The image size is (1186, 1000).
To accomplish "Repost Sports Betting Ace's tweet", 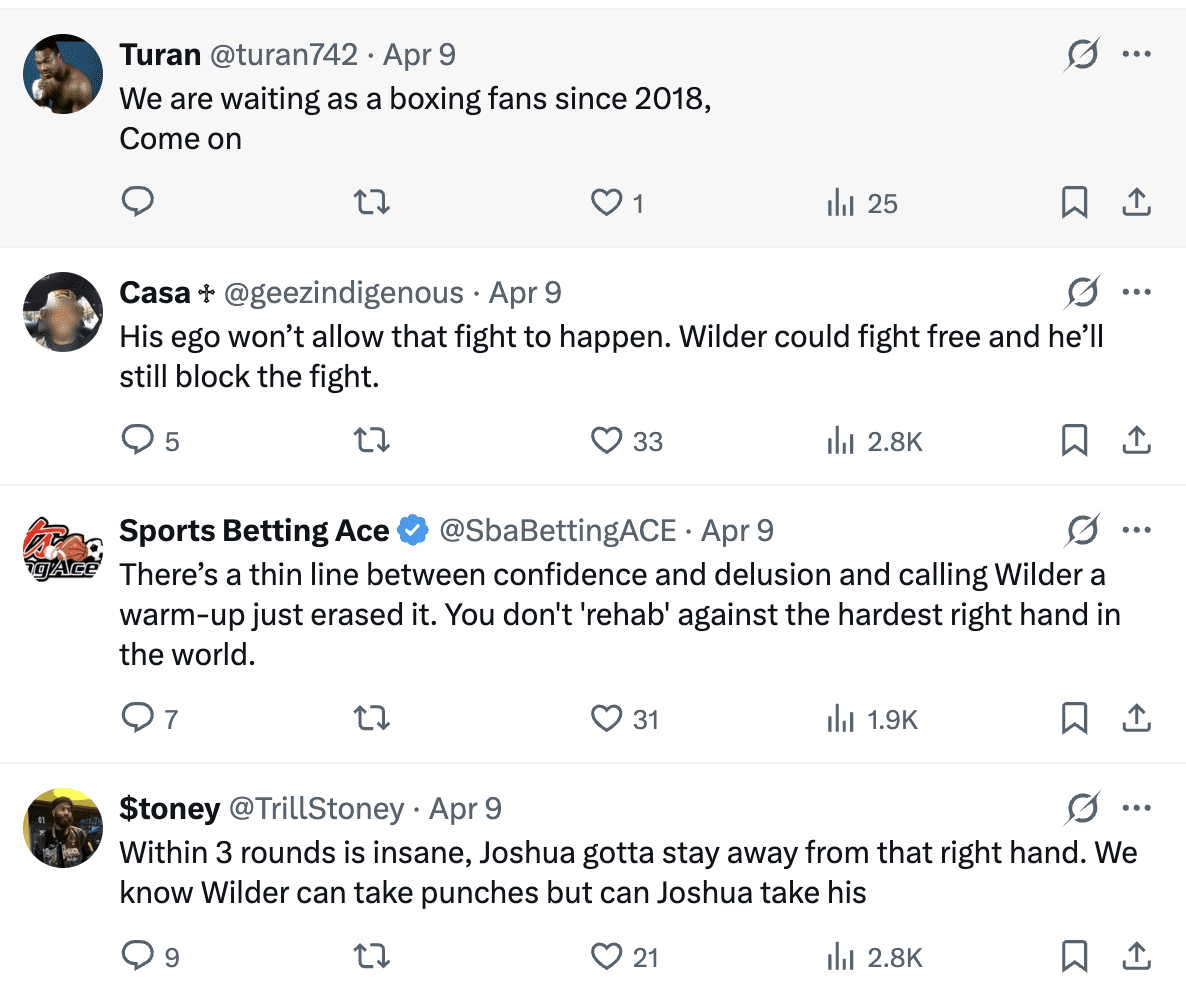I will pyautogui.click(x=372, y=719).
